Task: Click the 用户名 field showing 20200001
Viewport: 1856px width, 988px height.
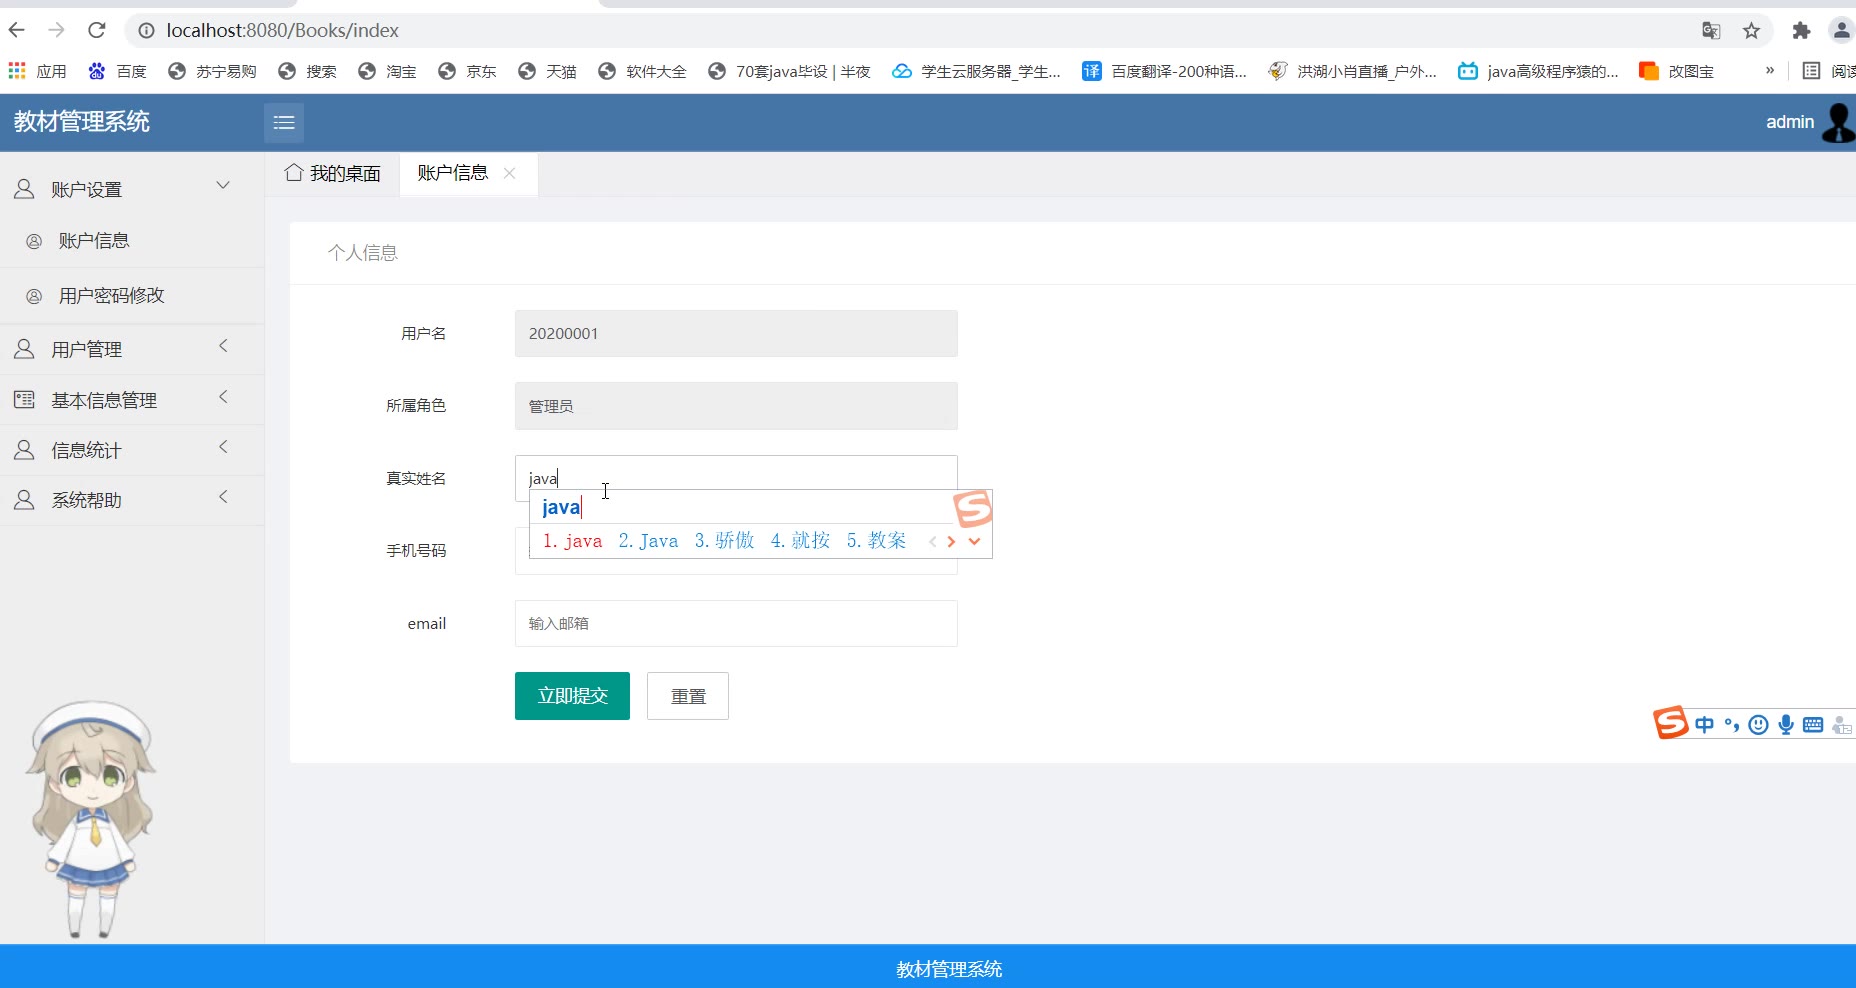Action: coord(736,333)
